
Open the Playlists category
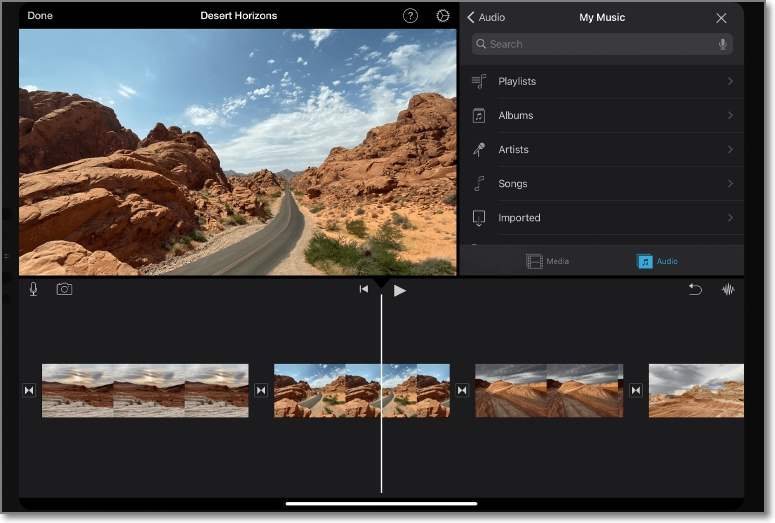[x=602, y=81]
